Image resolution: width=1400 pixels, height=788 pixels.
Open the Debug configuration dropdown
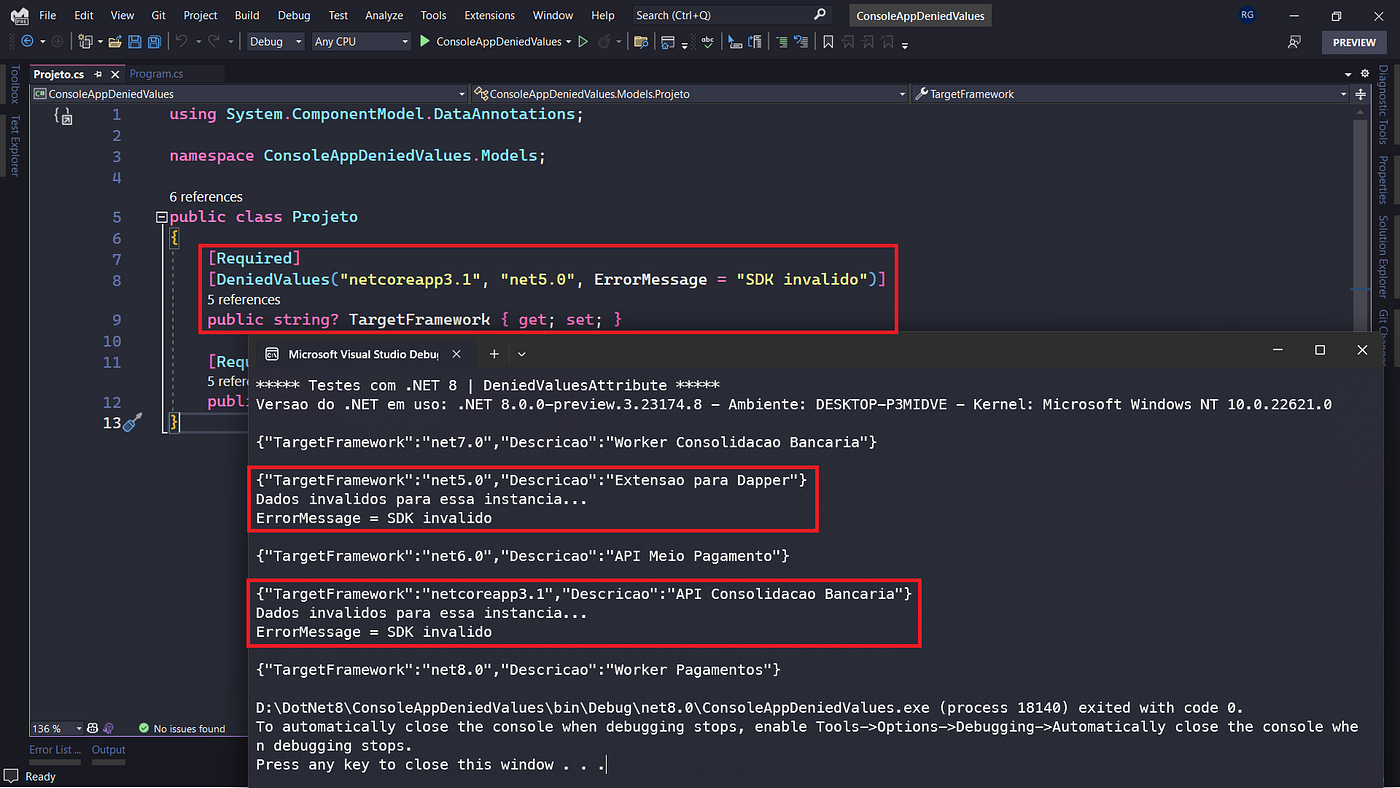(x=275, y=42)
